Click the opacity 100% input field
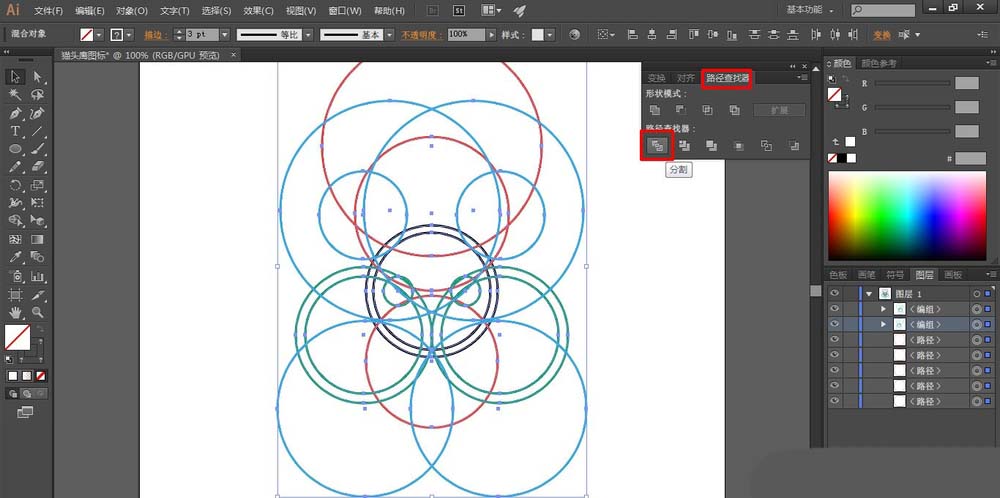 coord(466,34)
